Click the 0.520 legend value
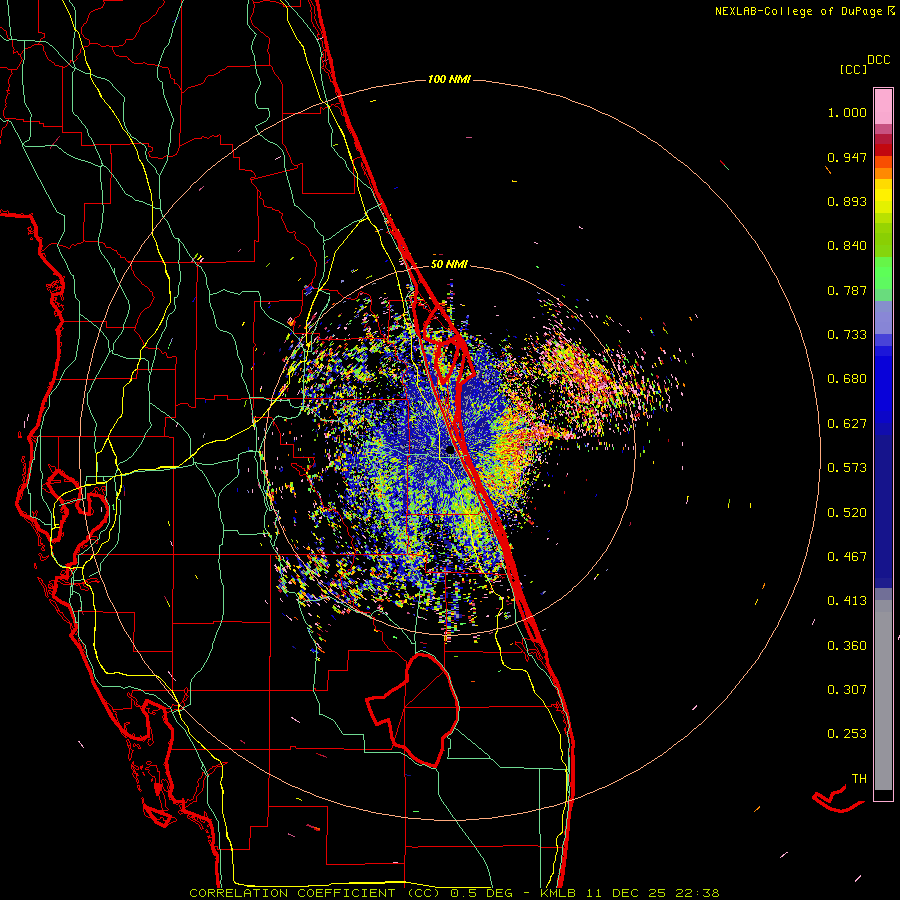Viewport: 900px width, 900px height. tap(847, 513)
